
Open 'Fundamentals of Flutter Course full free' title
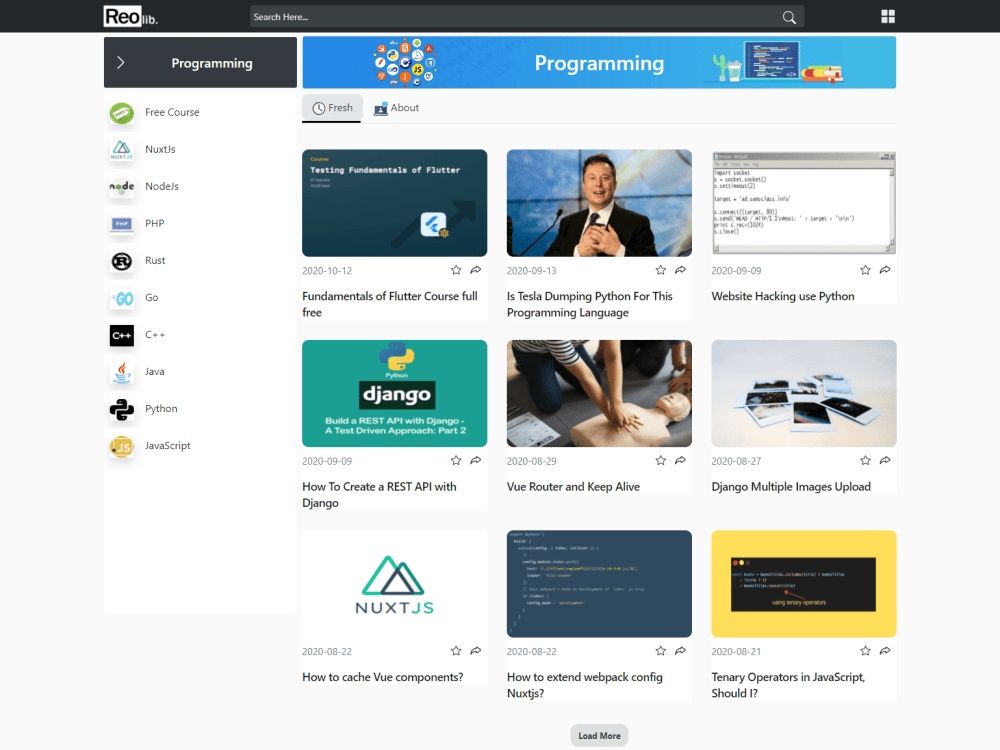click(x=390, y=304)
